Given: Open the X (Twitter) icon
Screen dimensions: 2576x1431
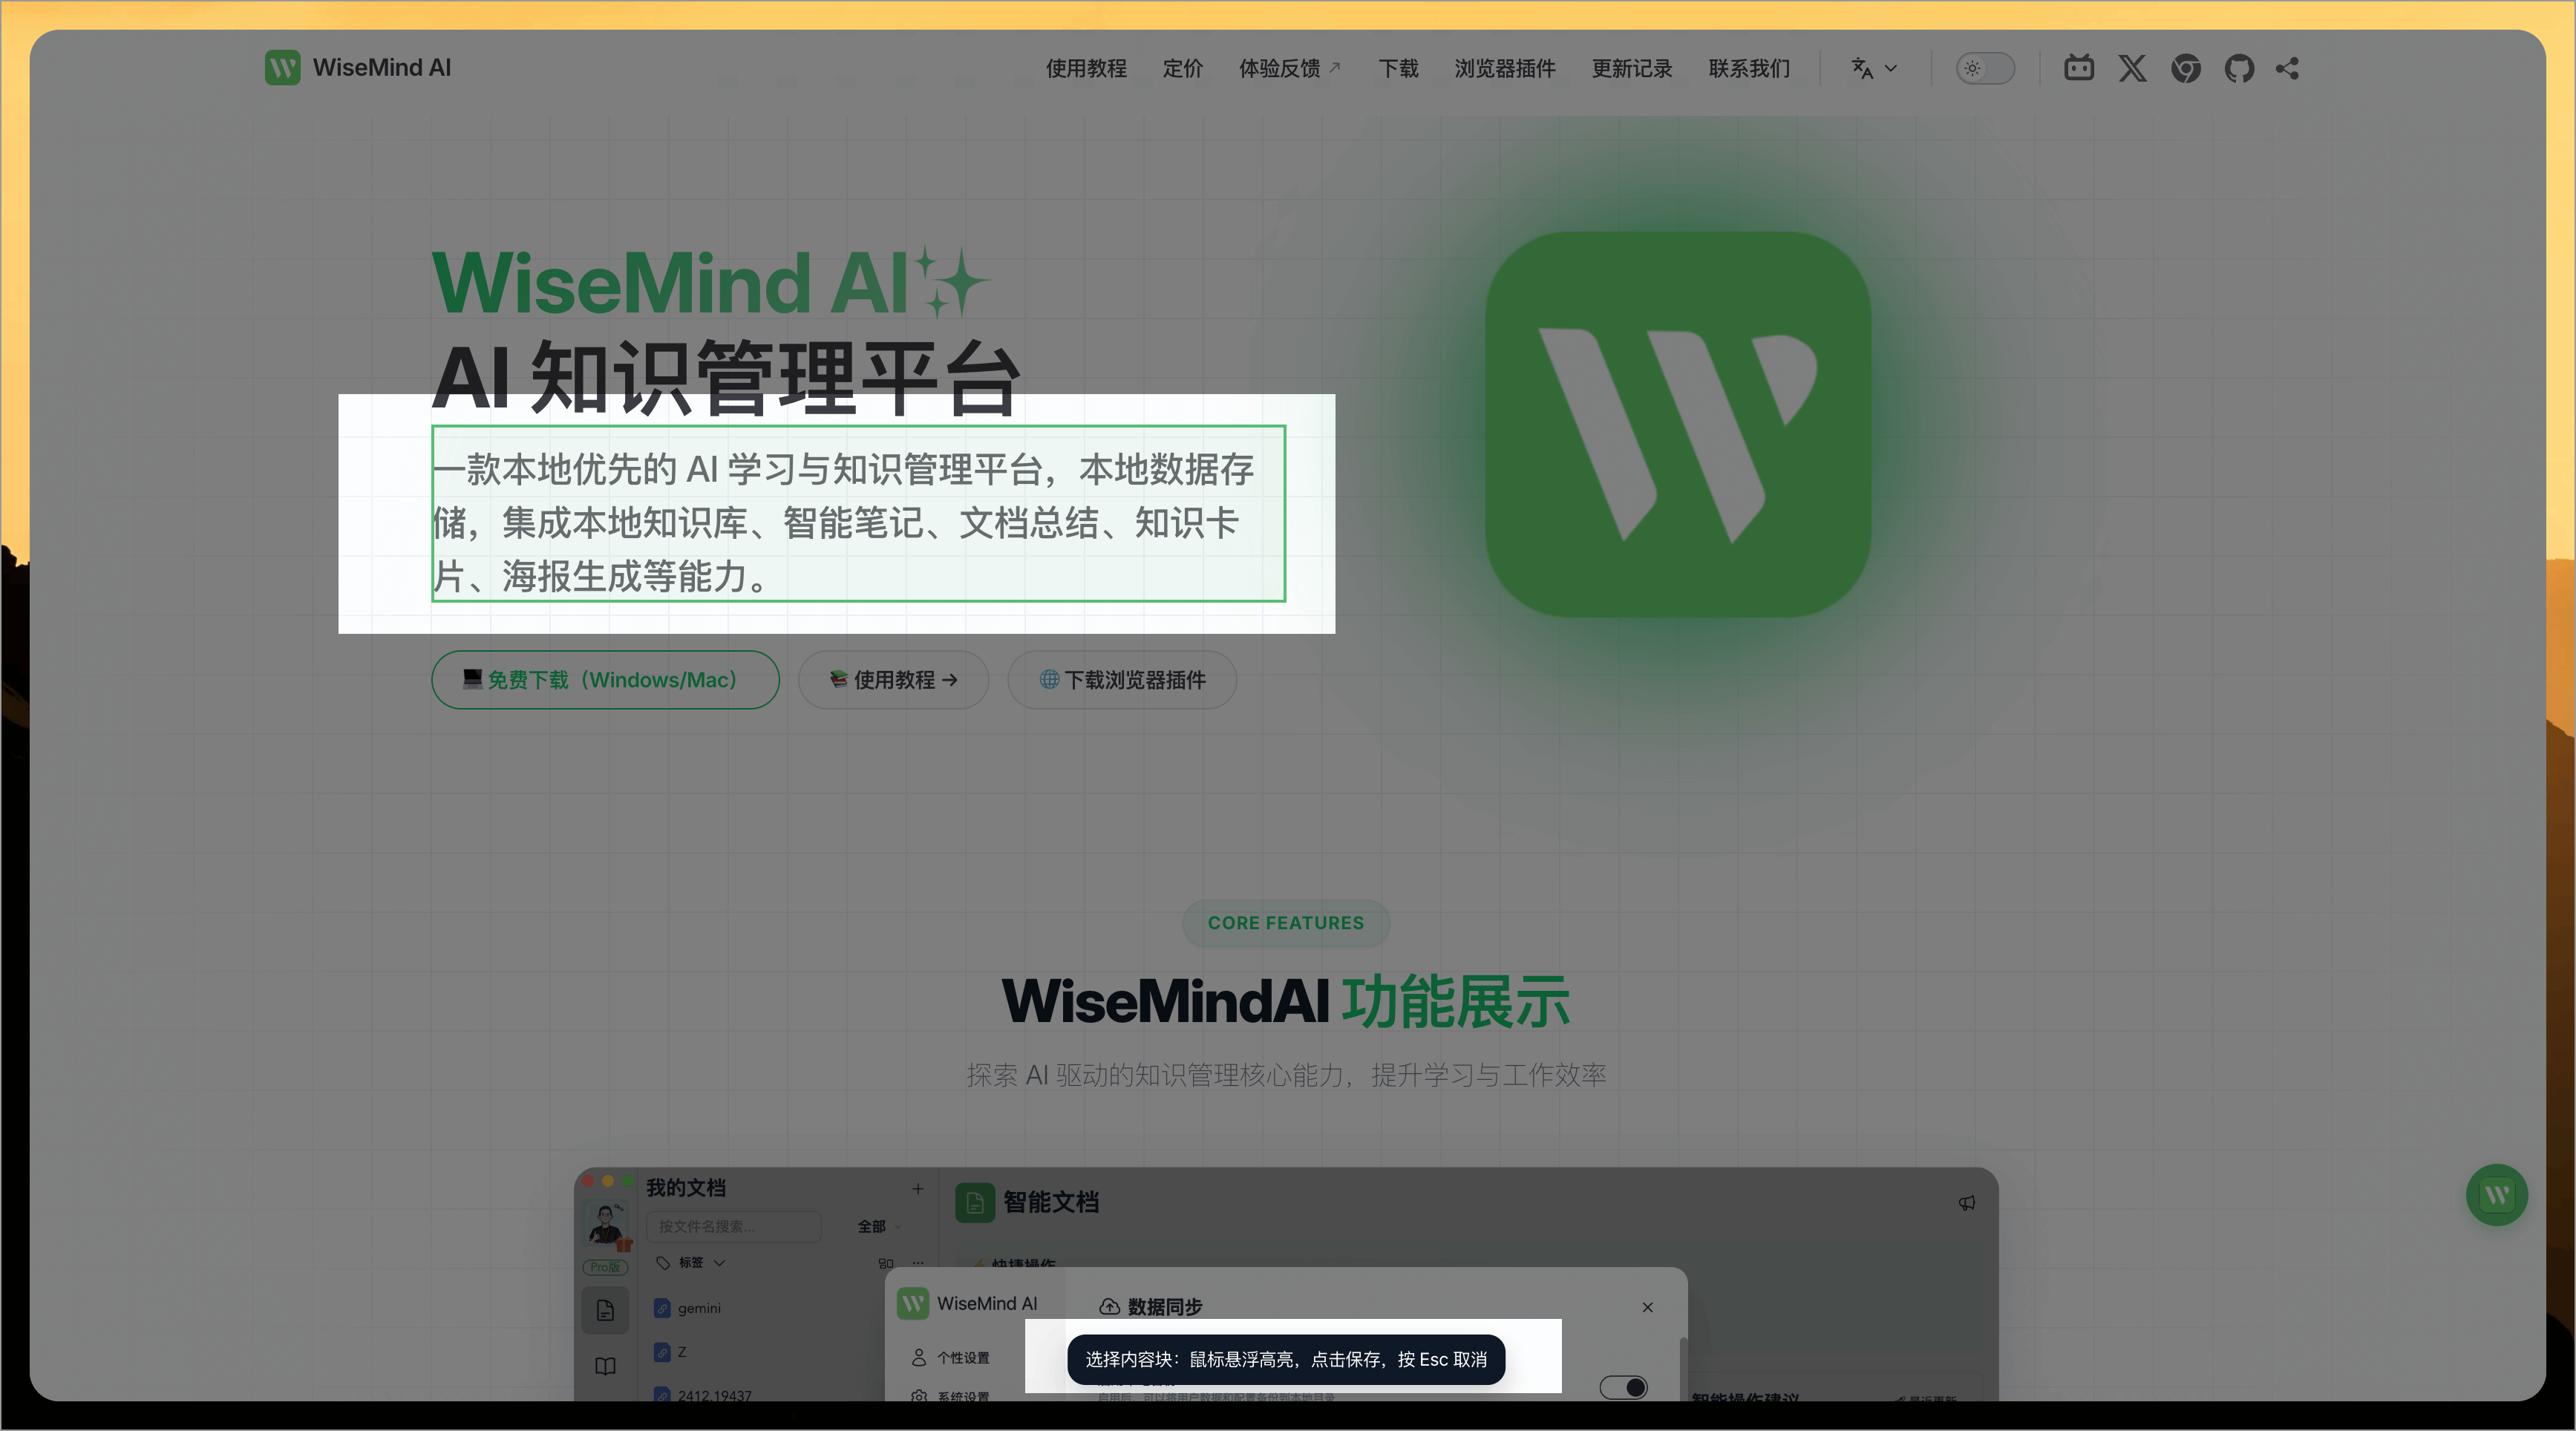Looking at the screenshot, I should [2132, 68].
